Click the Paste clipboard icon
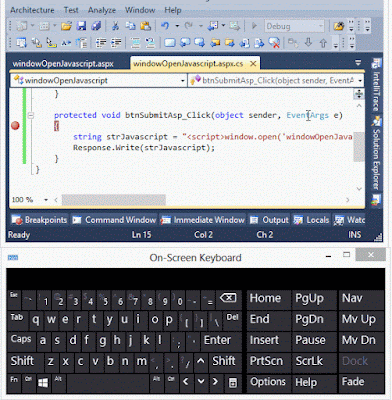This screenshot has width=392, height=400. pyautogui.click(x=145, y=26)
